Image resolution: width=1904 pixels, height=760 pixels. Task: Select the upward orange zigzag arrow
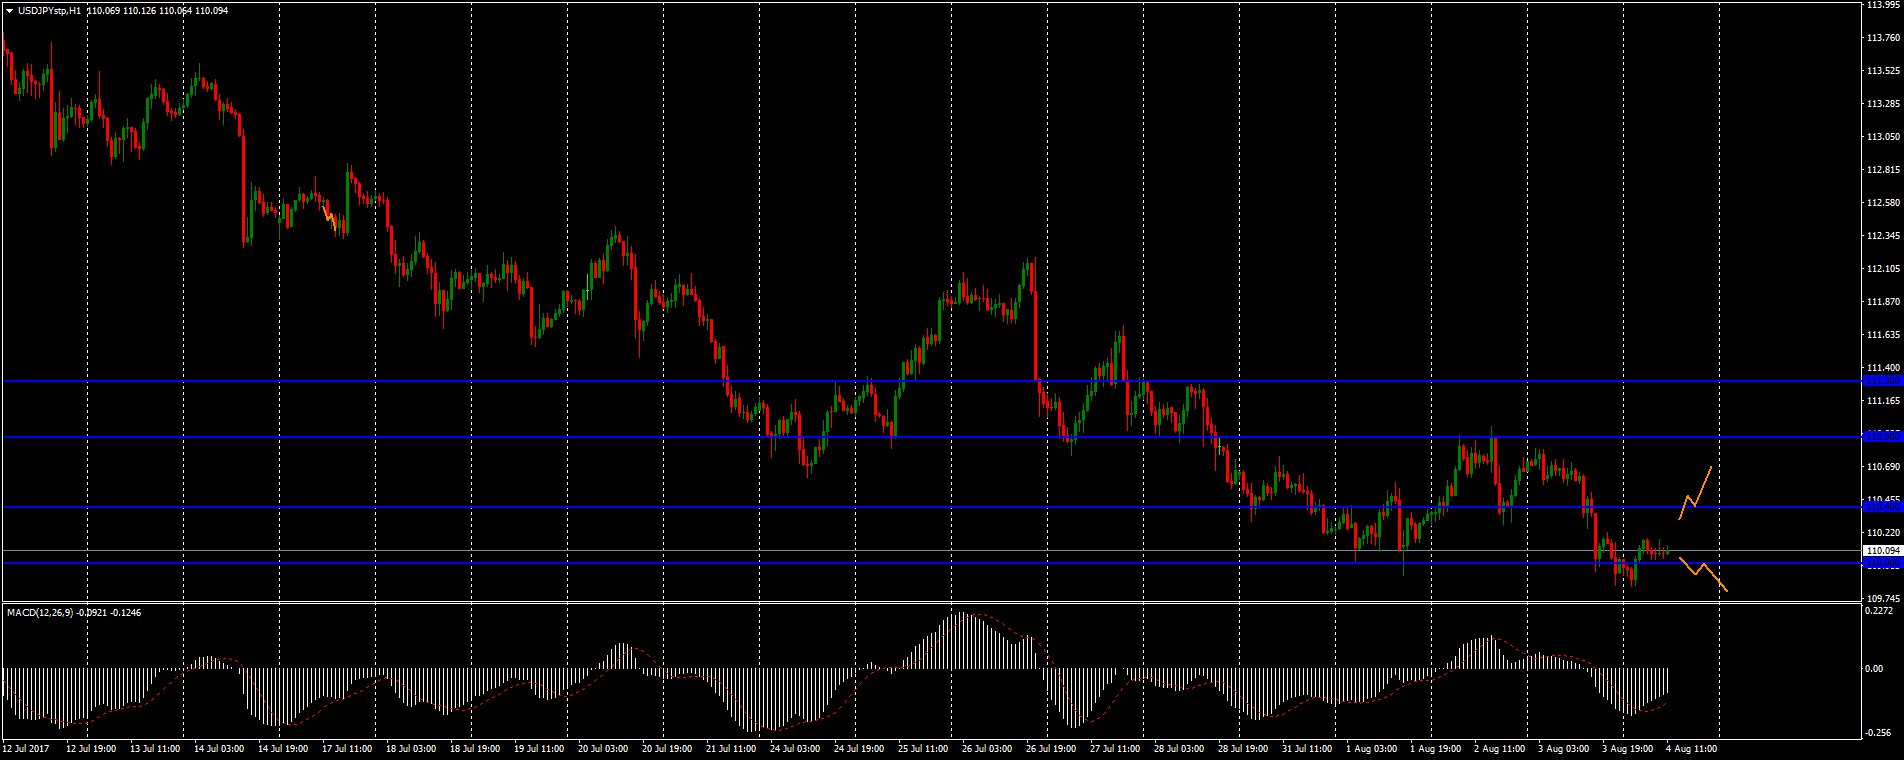pyautogui.click(x=1695, y=494)
